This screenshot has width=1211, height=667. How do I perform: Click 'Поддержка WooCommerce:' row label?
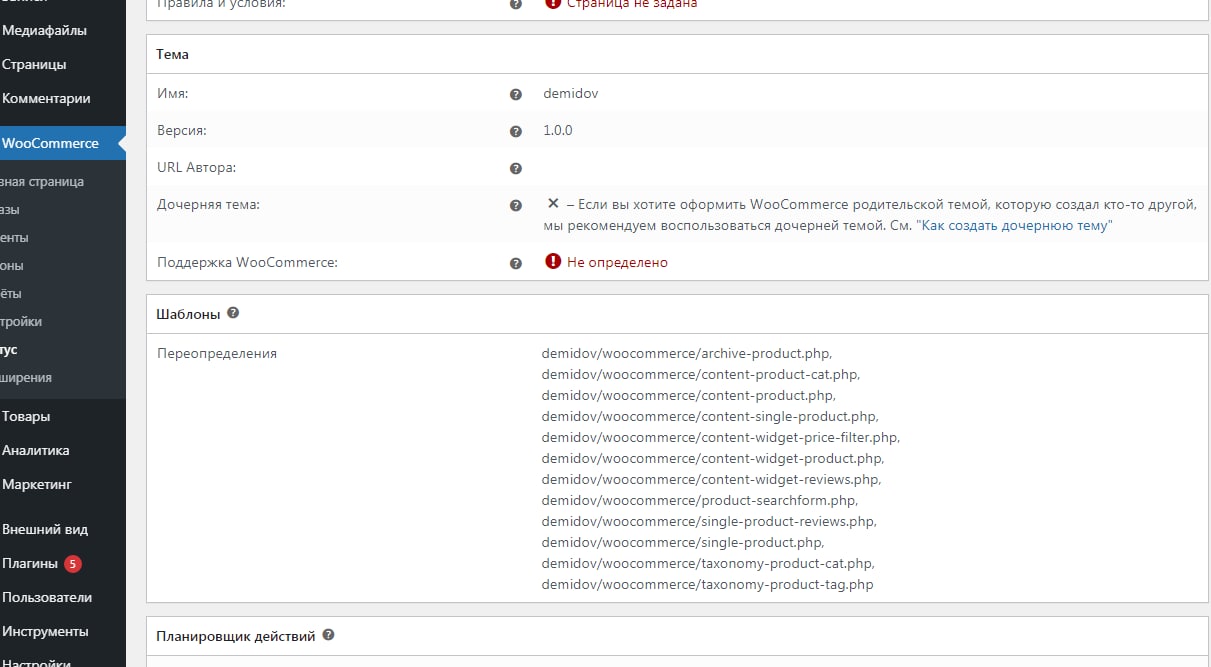[x=247, y=262]
